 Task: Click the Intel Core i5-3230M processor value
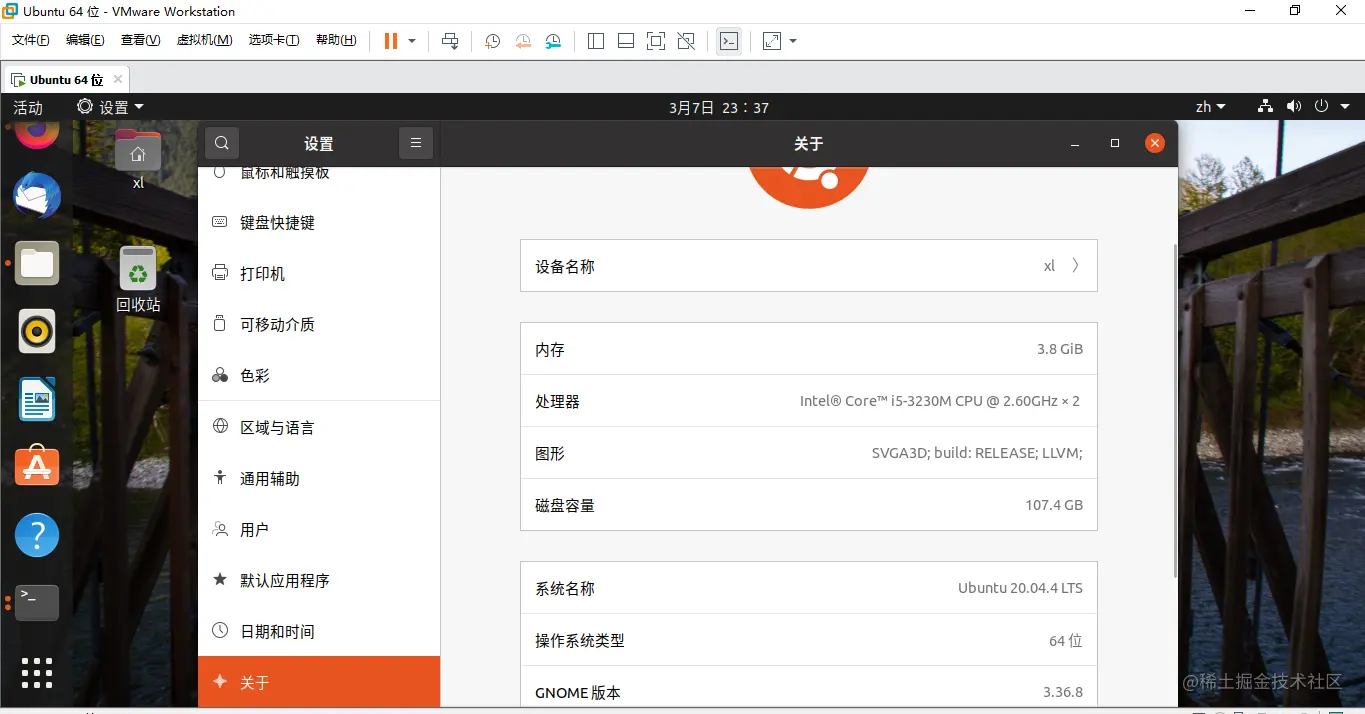pos(940,401)
